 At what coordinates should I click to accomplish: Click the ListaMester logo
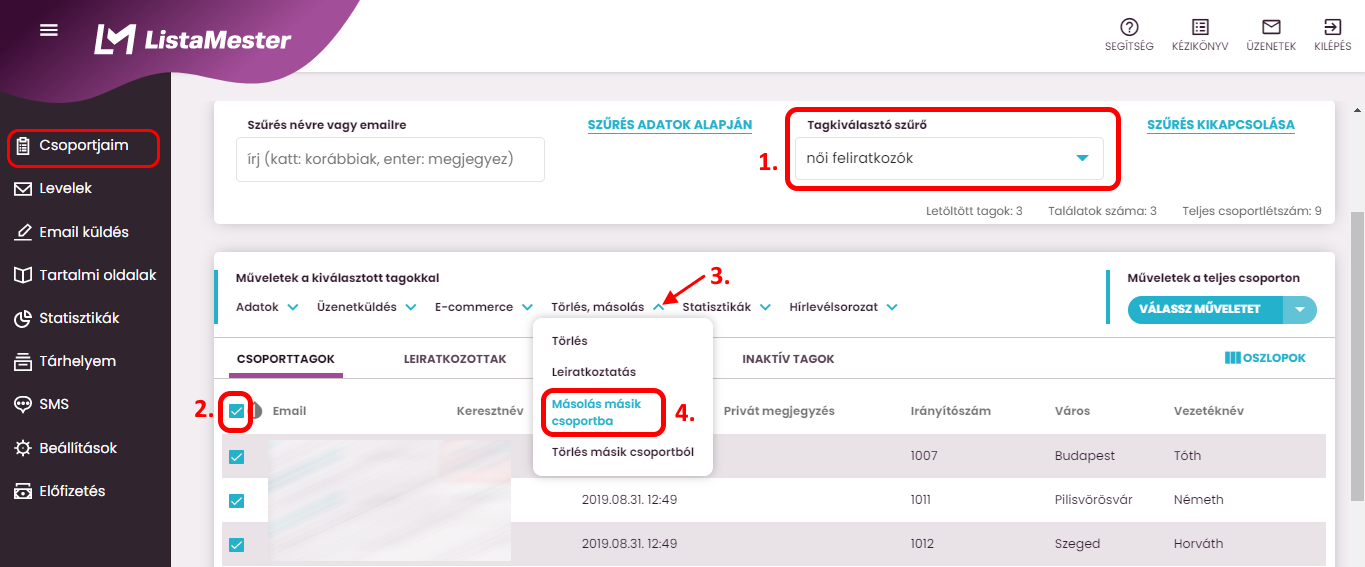coord(193,39)
